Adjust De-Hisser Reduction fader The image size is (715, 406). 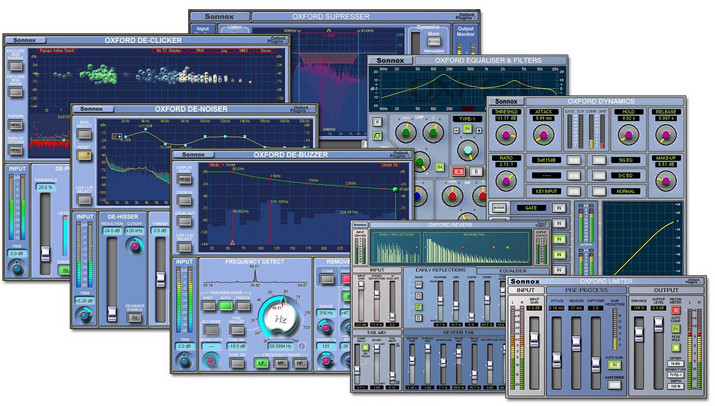(x=112, y=314)
